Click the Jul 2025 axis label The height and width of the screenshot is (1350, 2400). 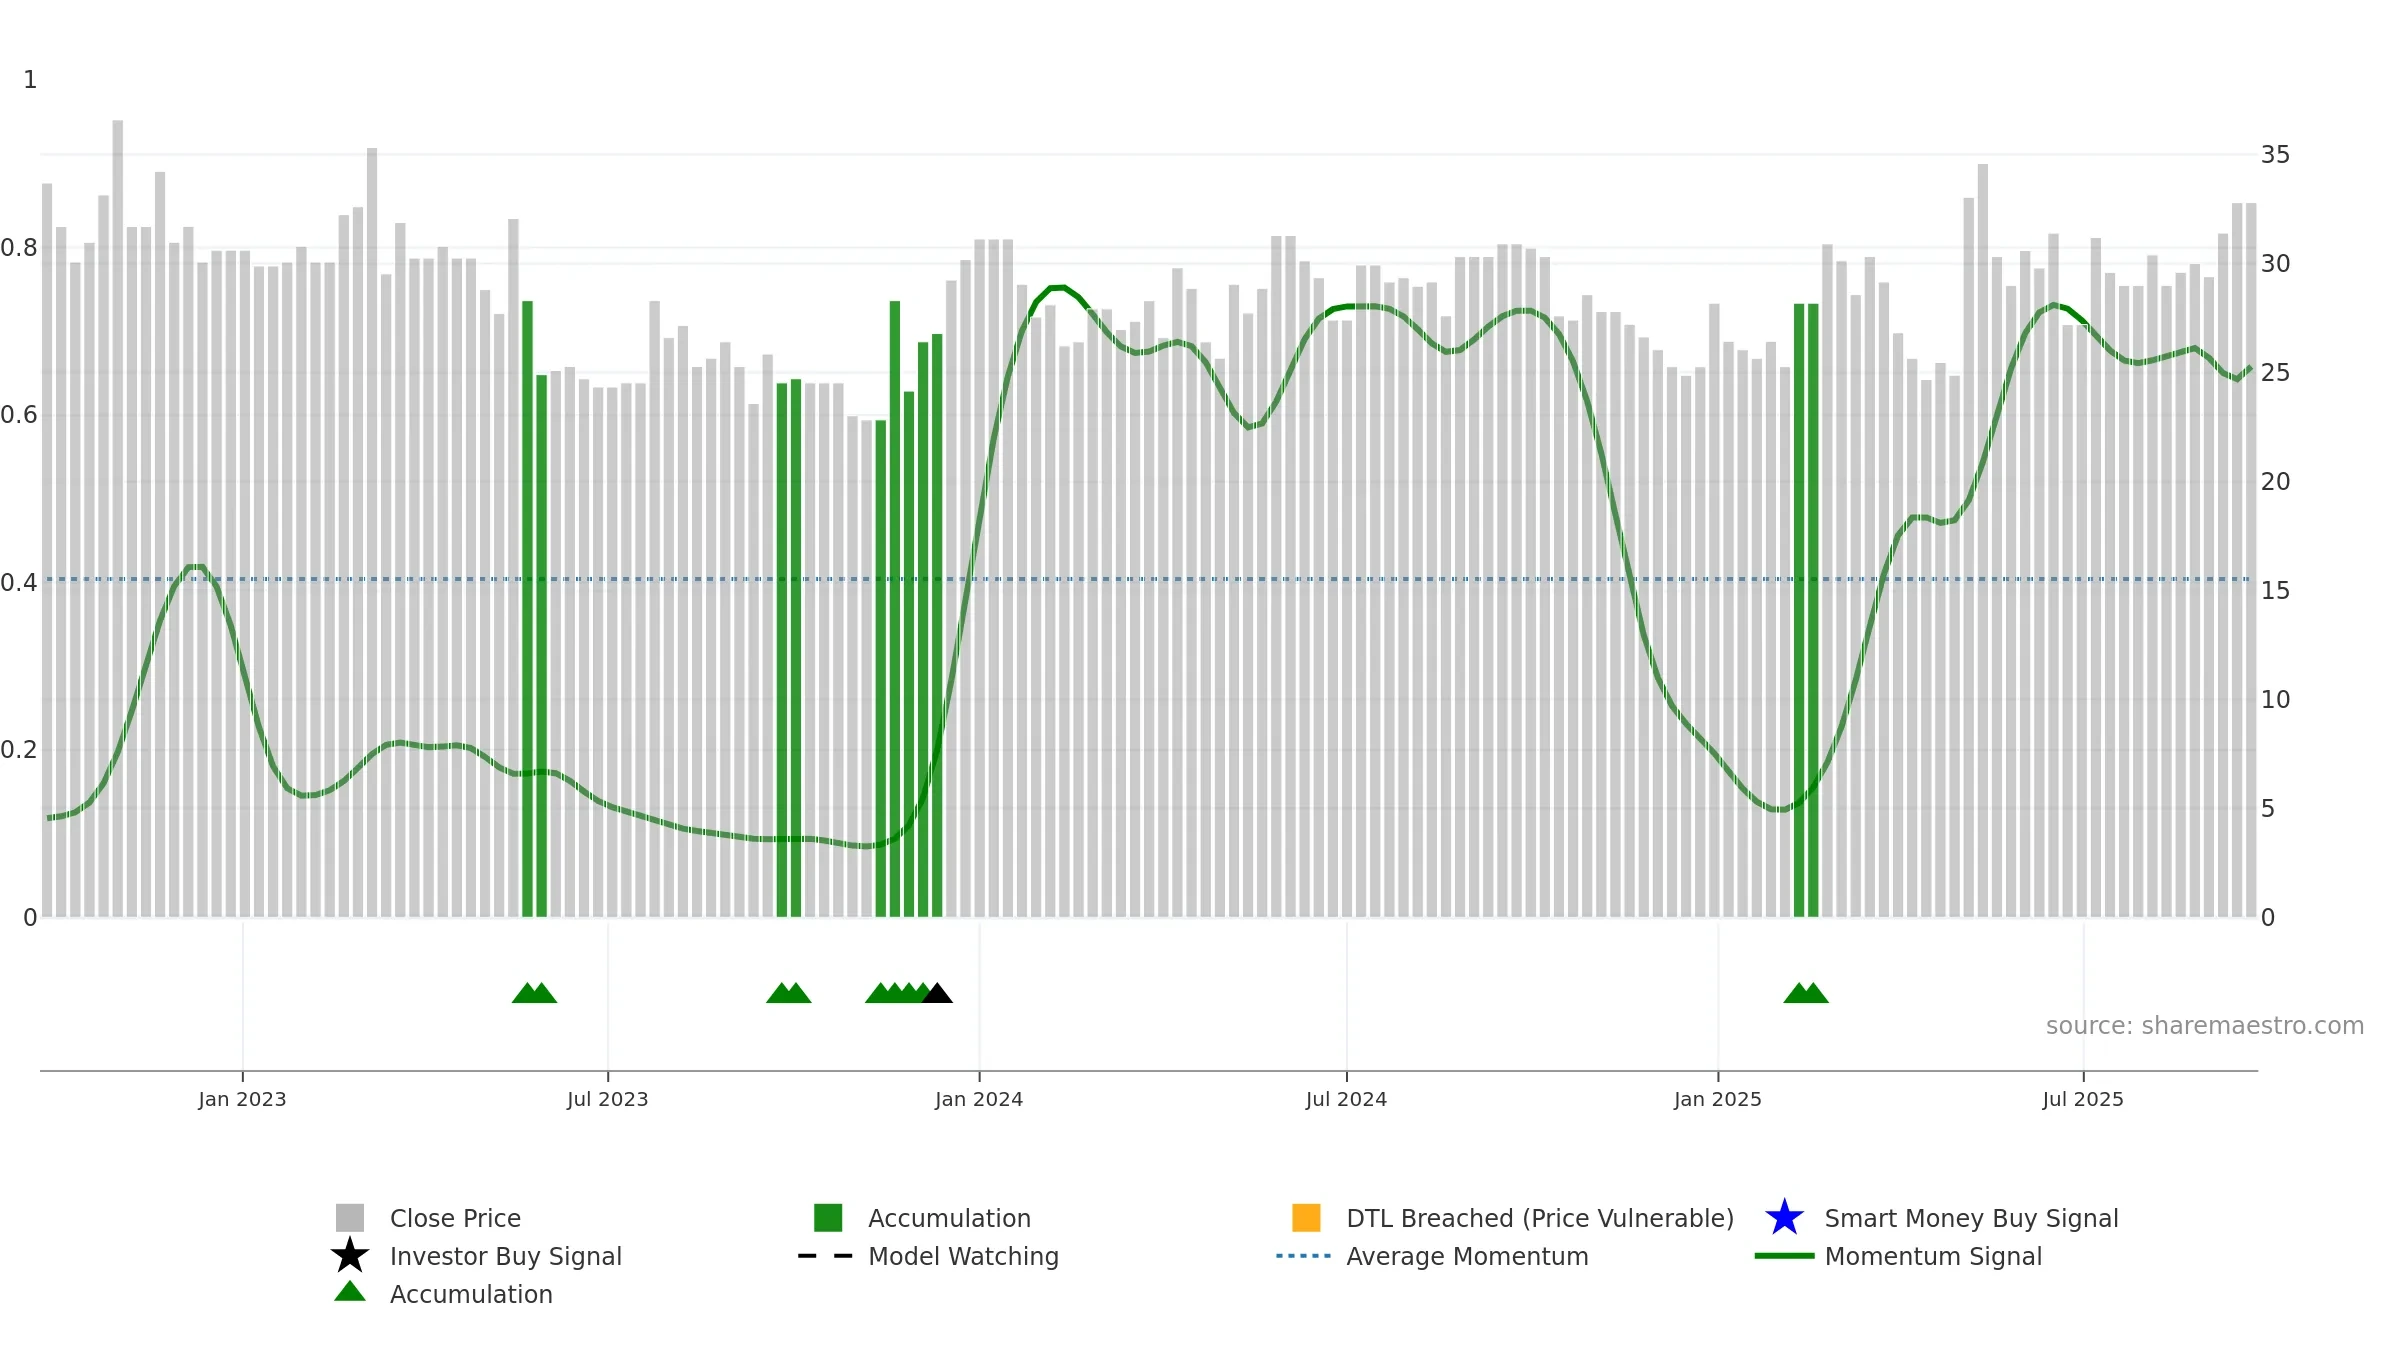pos(2083,1099)
